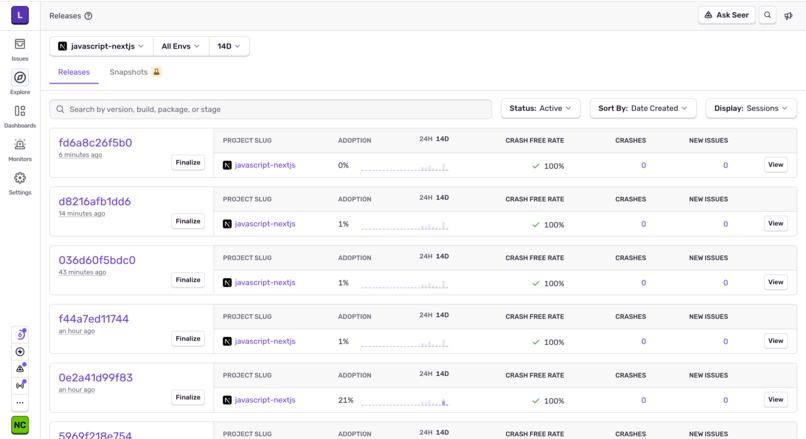Viewport: 806px width, 439px height.
Task: Open javascript-nextjs link in f44a7ed11744 row
Action: coord(265,341)
